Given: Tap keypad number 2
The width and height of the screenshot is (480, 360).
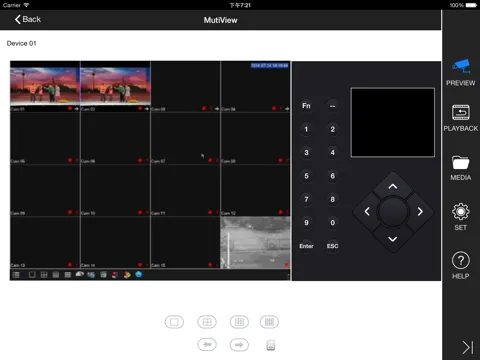Looking at the screenshot, I should pyautogui.click(x=332, y=129).
